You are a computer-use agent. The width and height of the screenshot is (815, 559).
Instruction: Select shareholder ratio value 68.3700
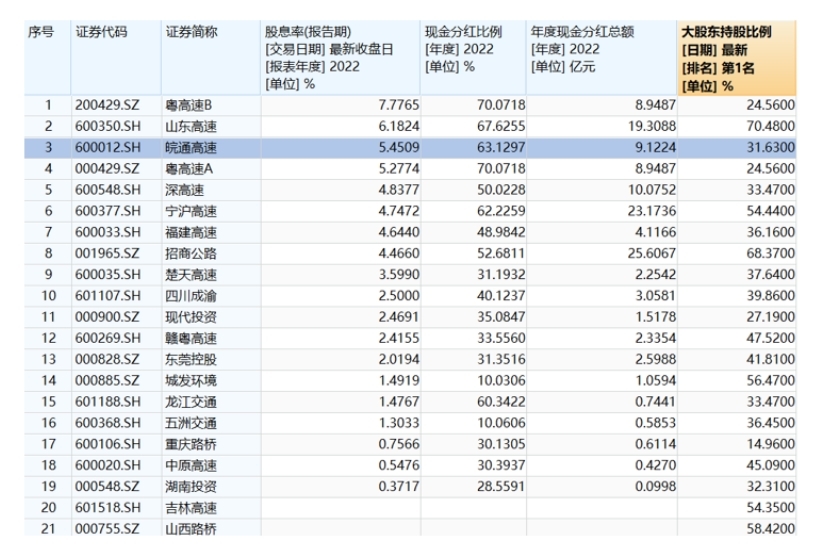[x=771, y=253]
